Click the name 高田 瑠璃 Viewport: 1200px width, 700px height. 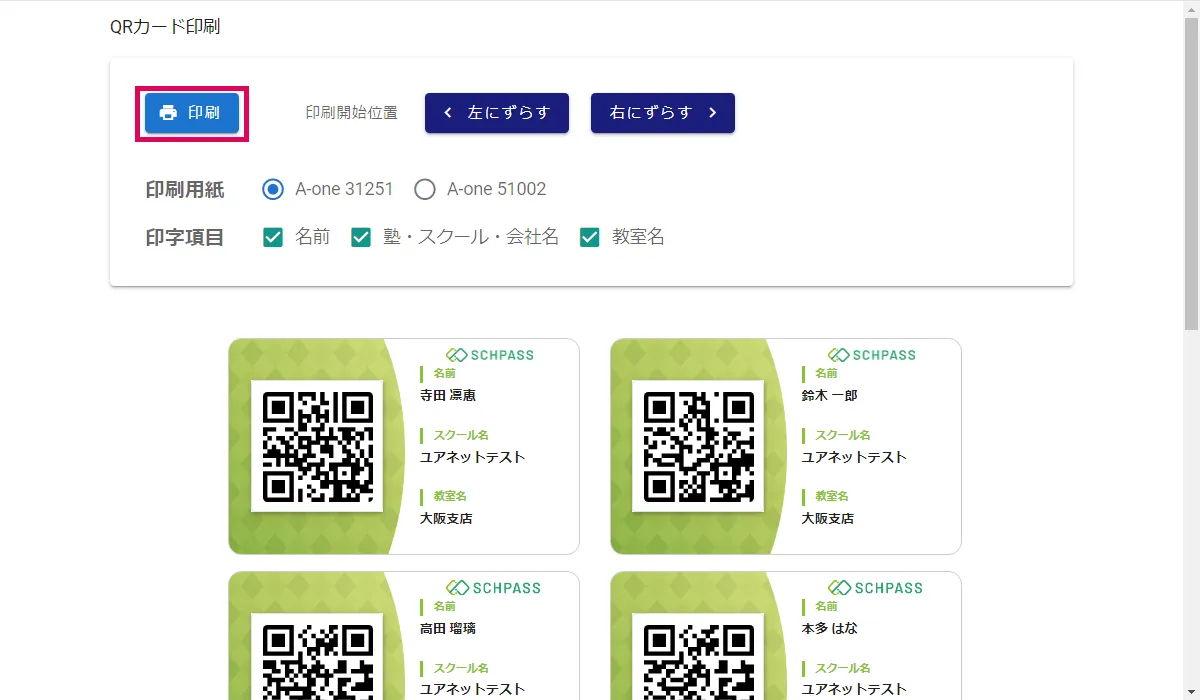[x=448, y=628]
